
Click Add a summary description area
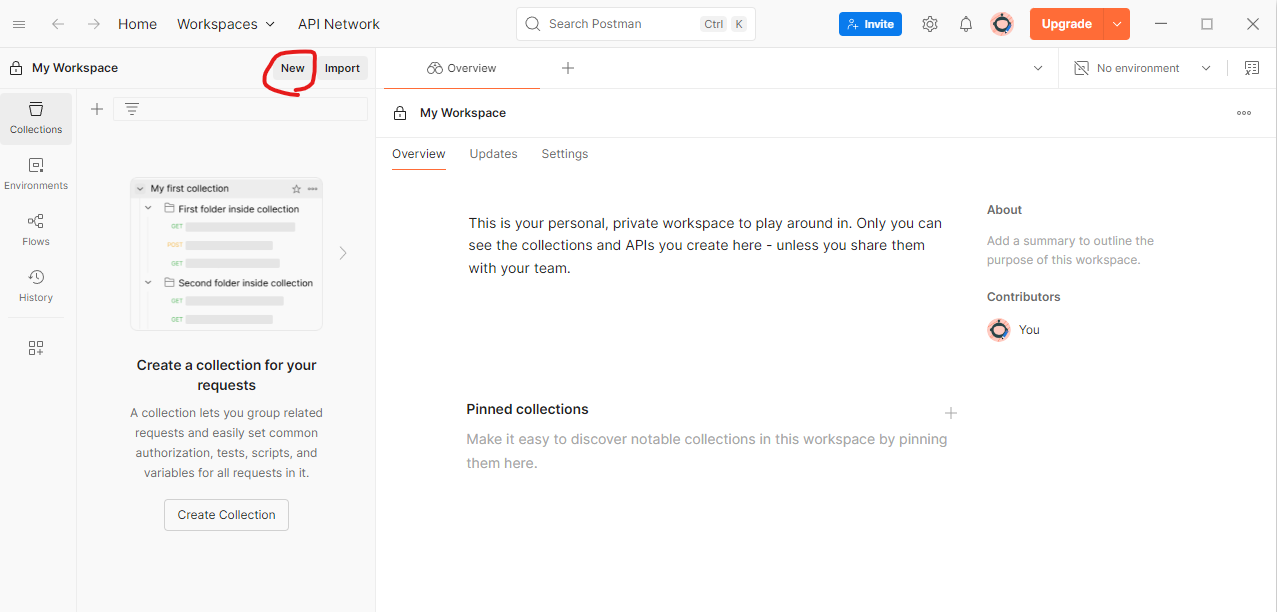pyautogui.click(x=1070, y=250)
